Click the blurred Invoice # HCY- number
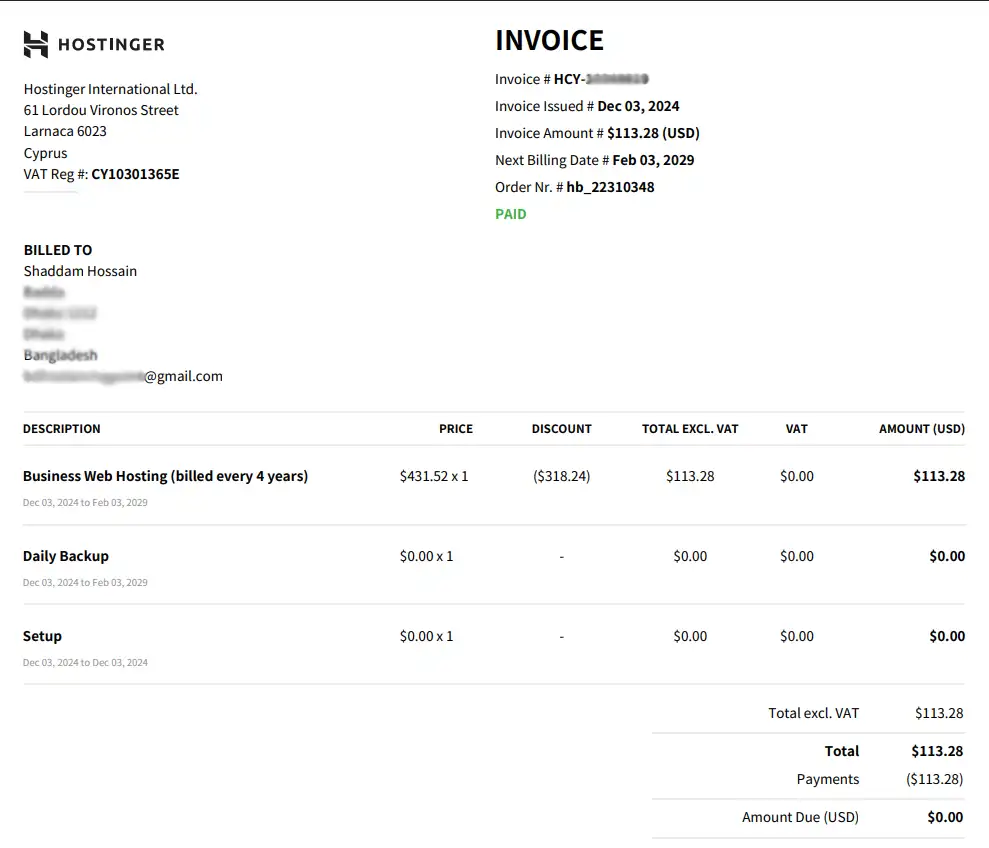 (601, 79)
